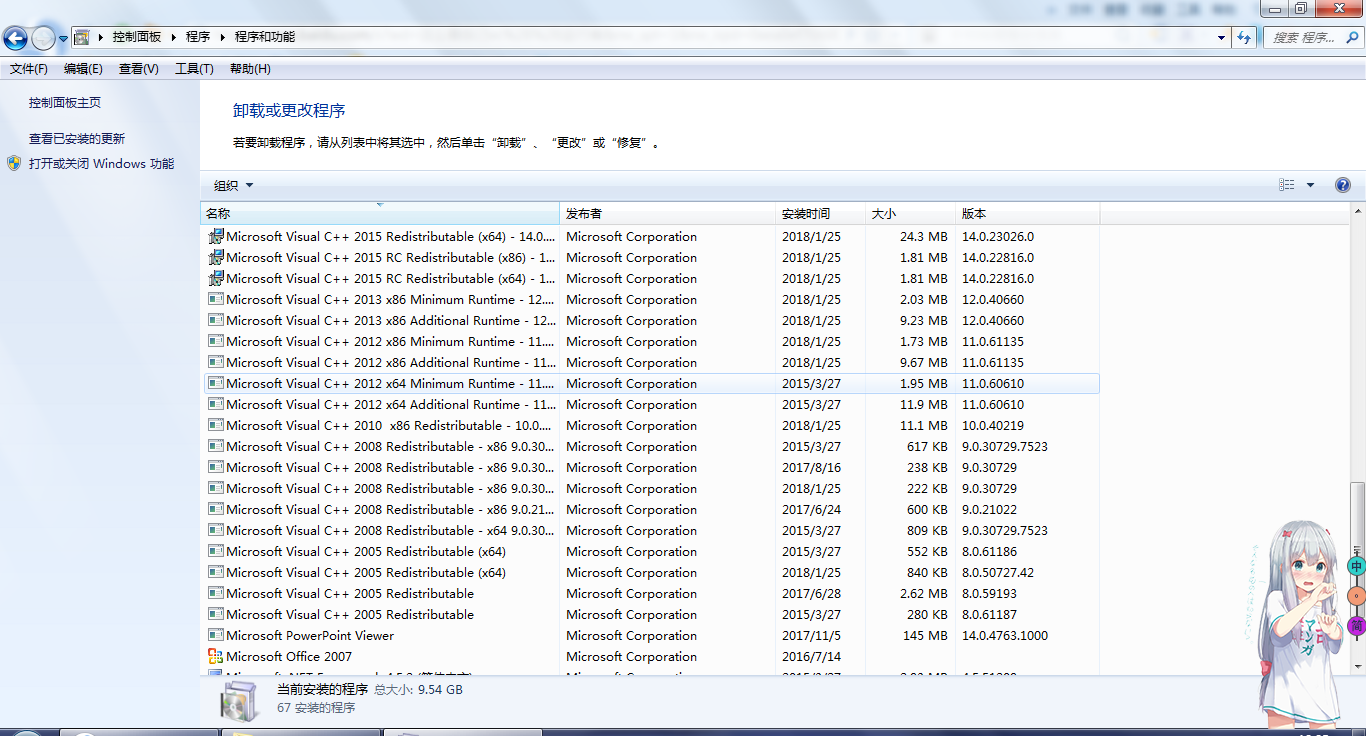1366x736 pixels.
Task: Click icon of Visual C++ 2012 x64 Additional Runtime
Action: (x=216, y=405)
